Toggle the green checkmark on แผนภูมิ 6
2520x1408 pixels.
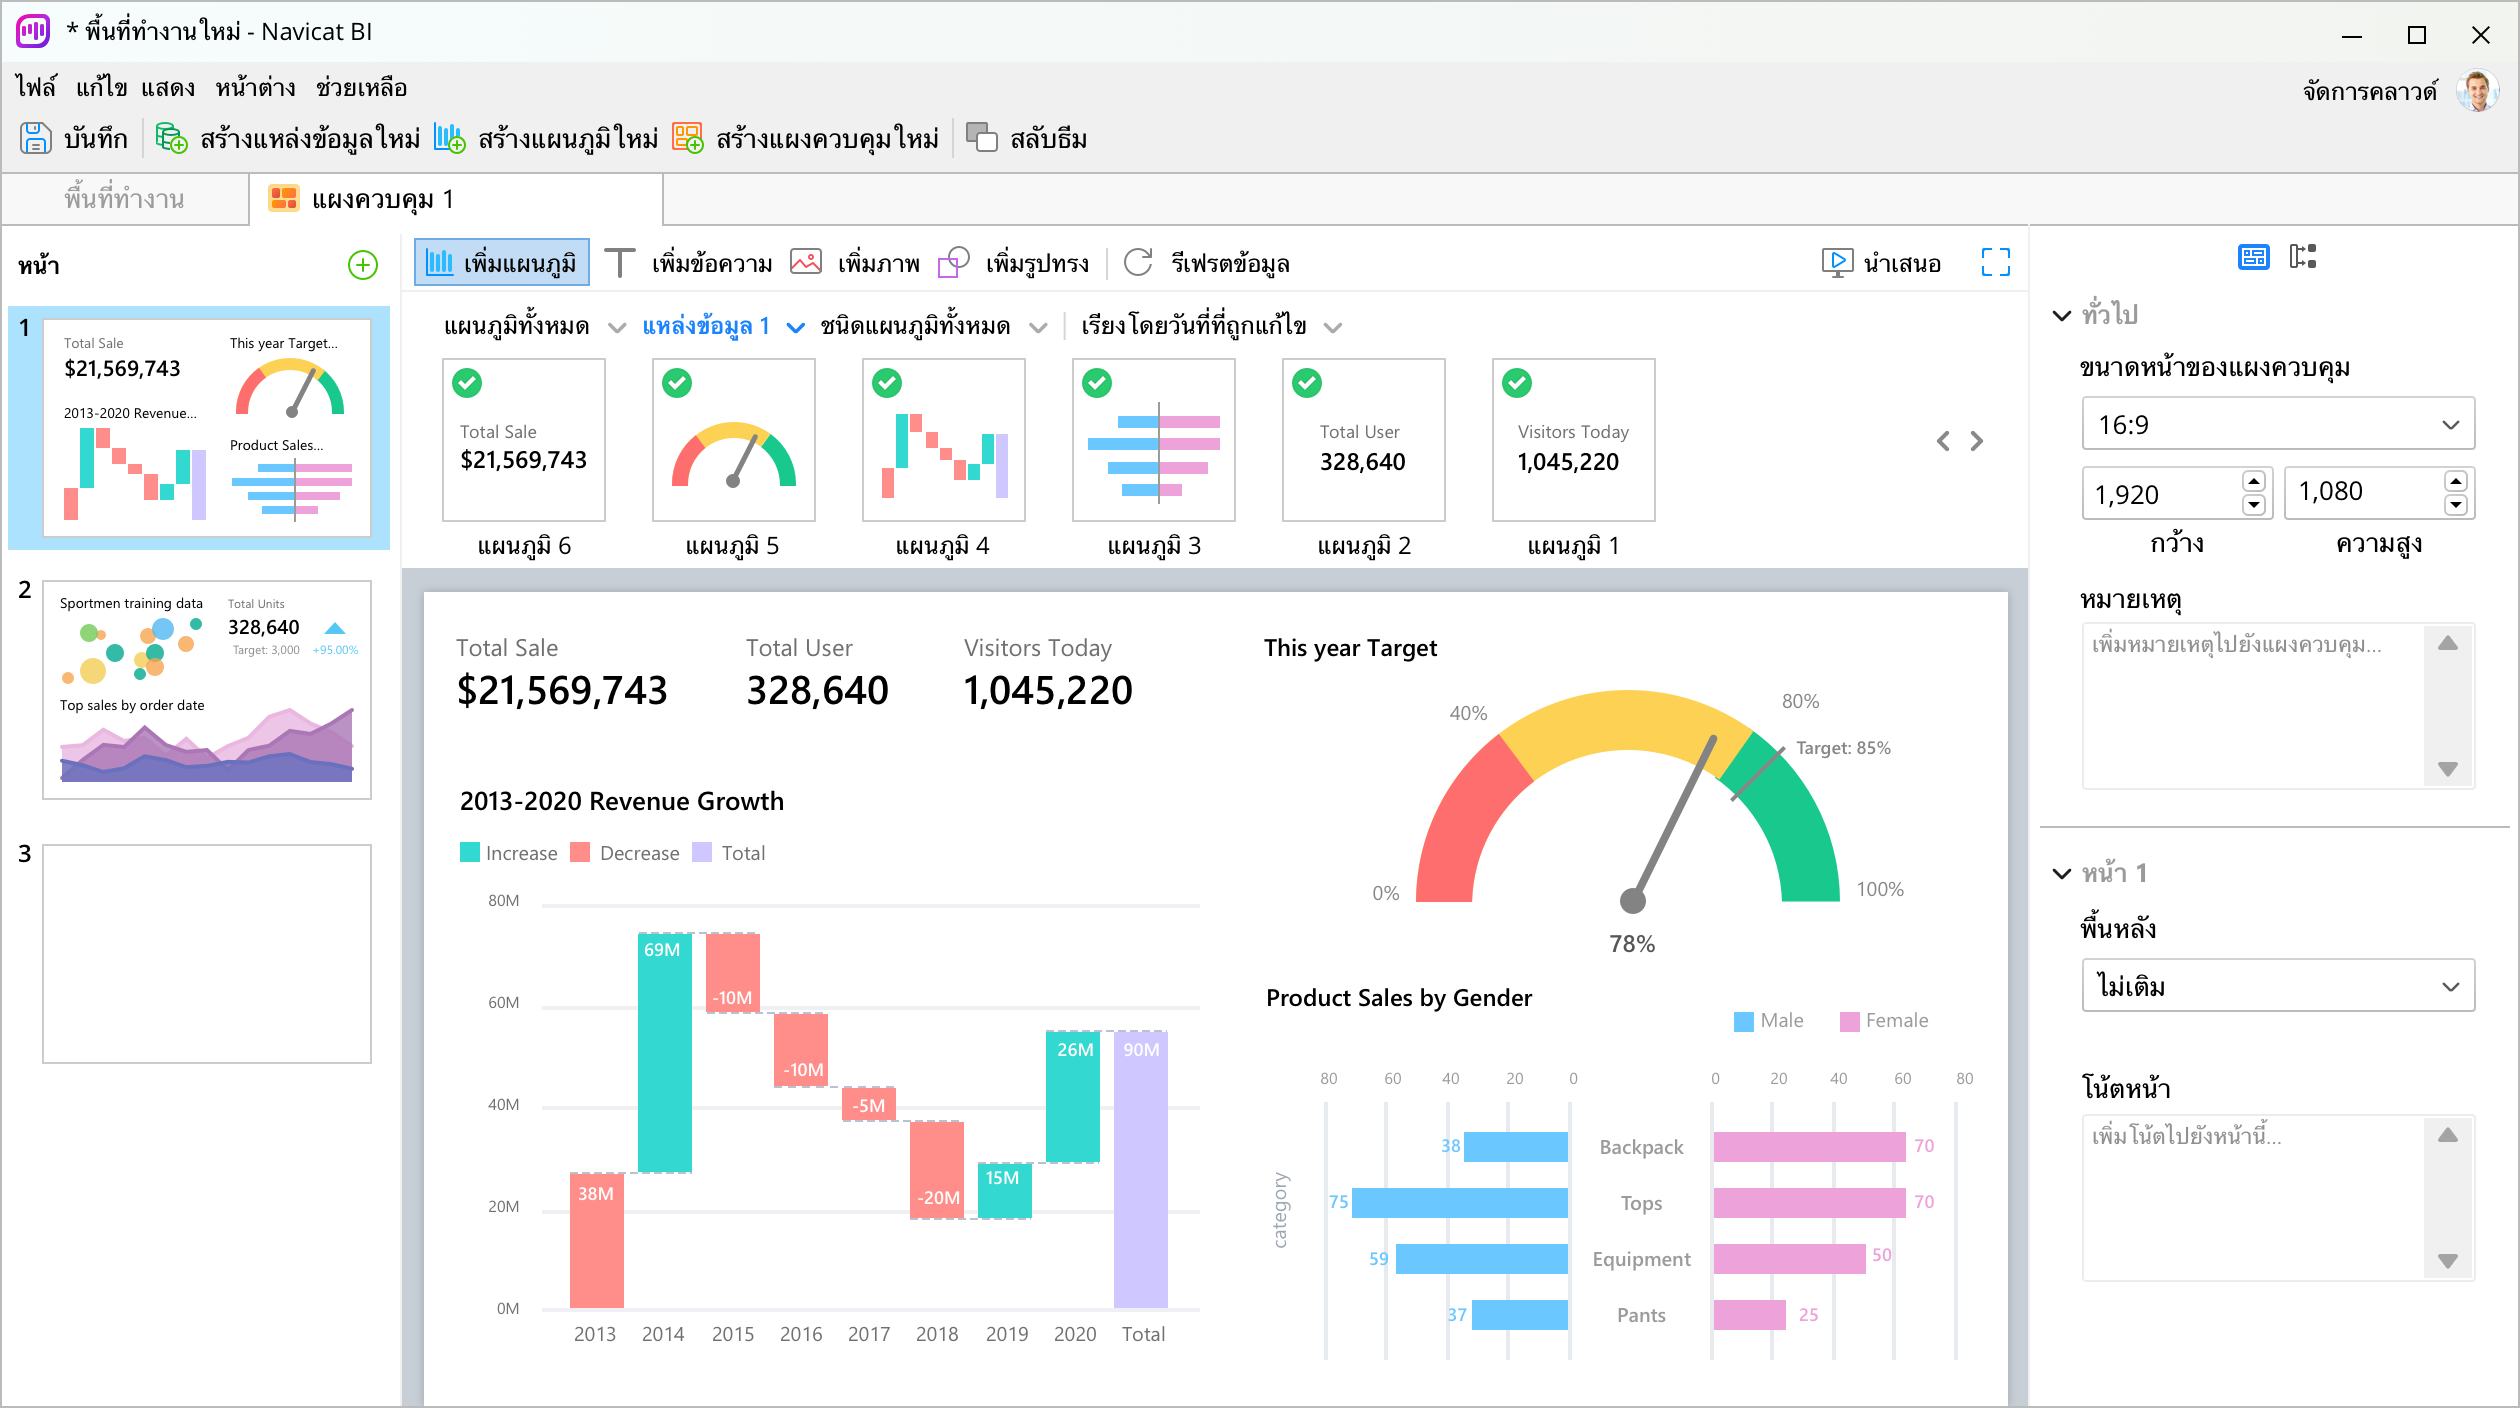[467, 383]
